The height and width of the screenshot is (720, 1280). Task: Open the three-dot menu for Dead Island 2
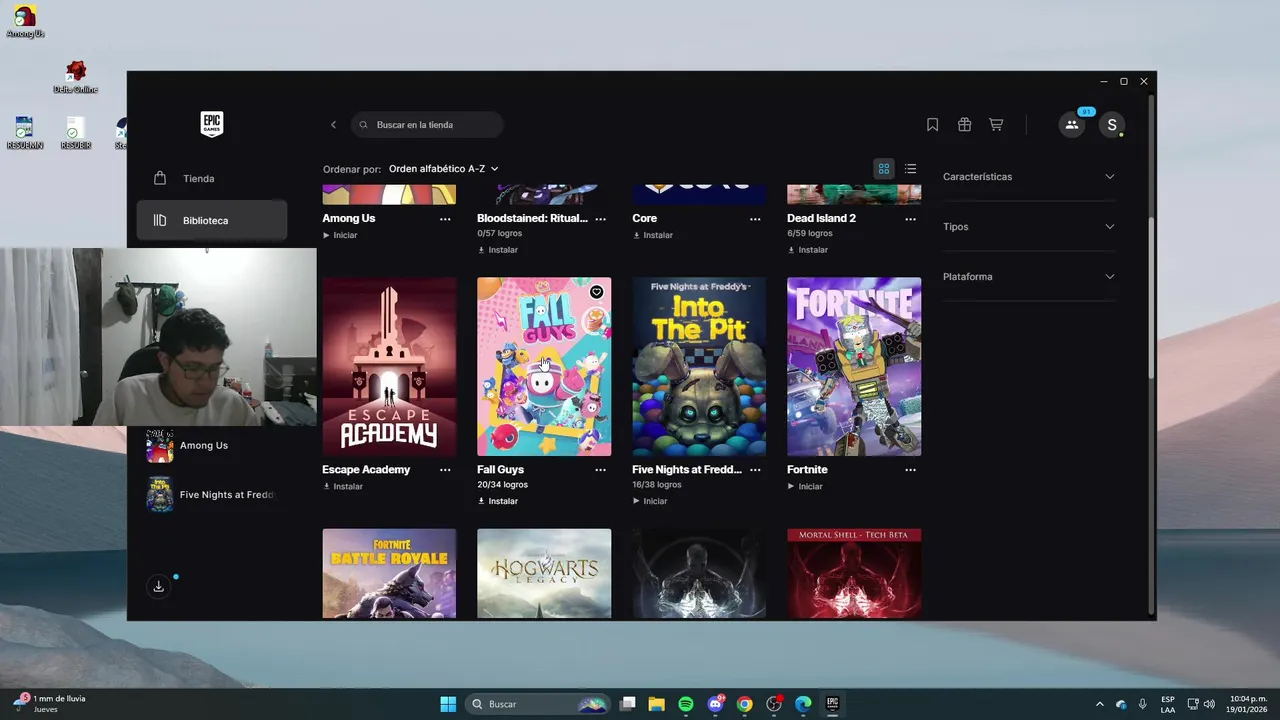click(910, 218)
